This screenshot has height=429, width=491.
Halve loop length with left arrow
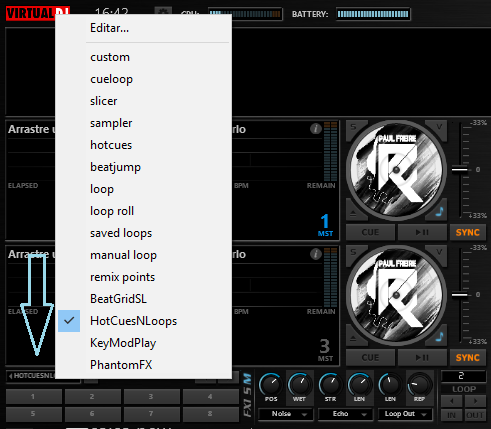(452, 401)
